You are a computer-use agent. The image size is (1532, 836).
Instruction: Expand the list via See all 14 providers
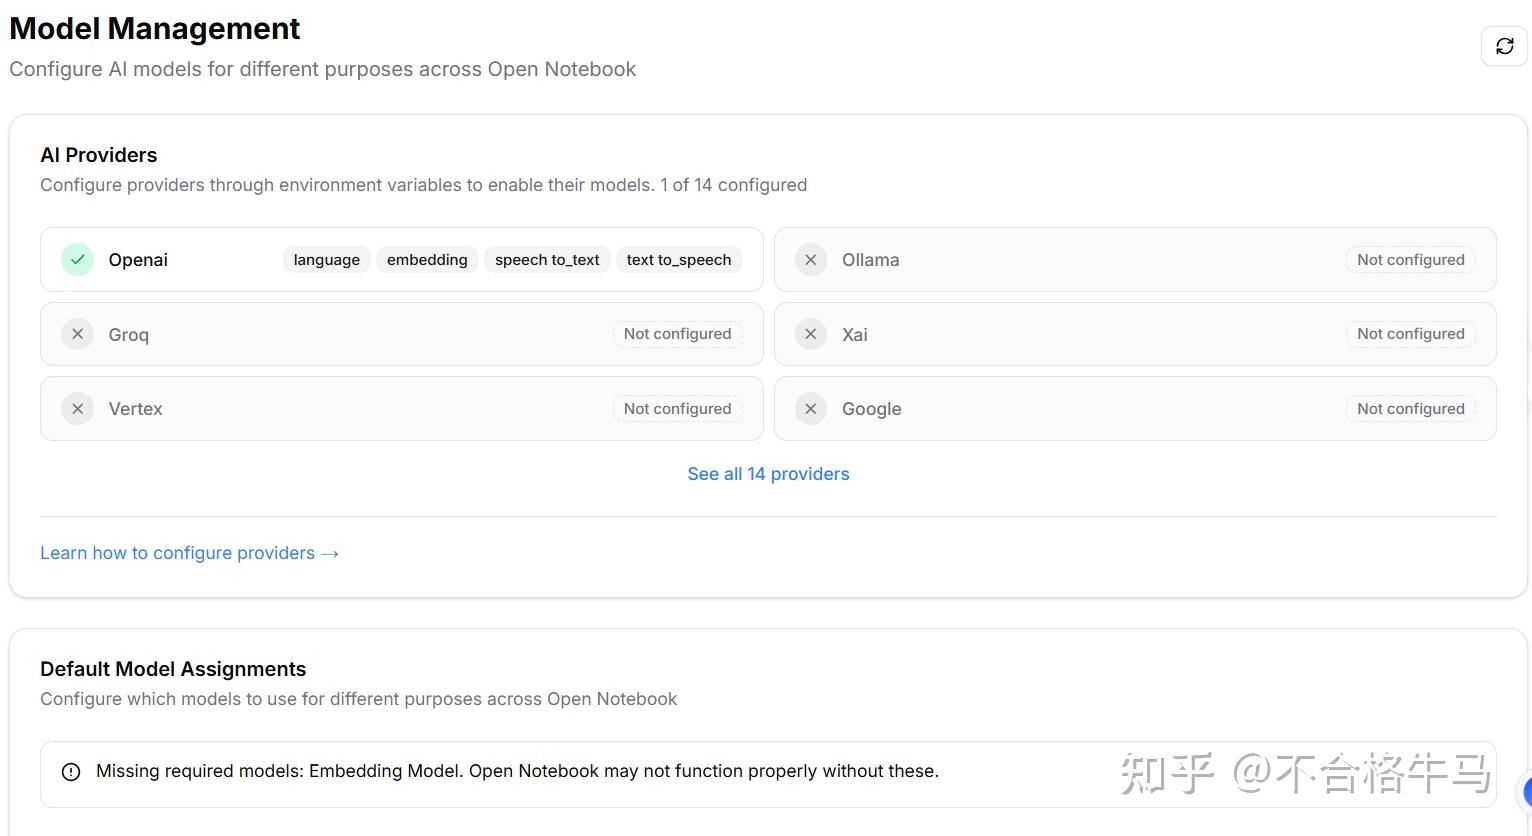coord(768,474)
